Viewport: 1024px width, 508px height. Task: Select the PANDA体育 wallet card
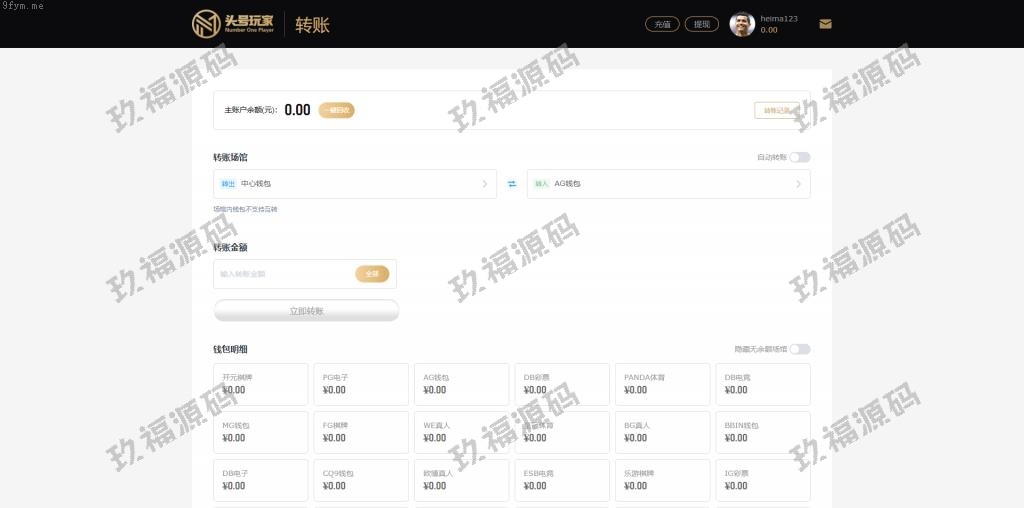click(x=661, y=384)
